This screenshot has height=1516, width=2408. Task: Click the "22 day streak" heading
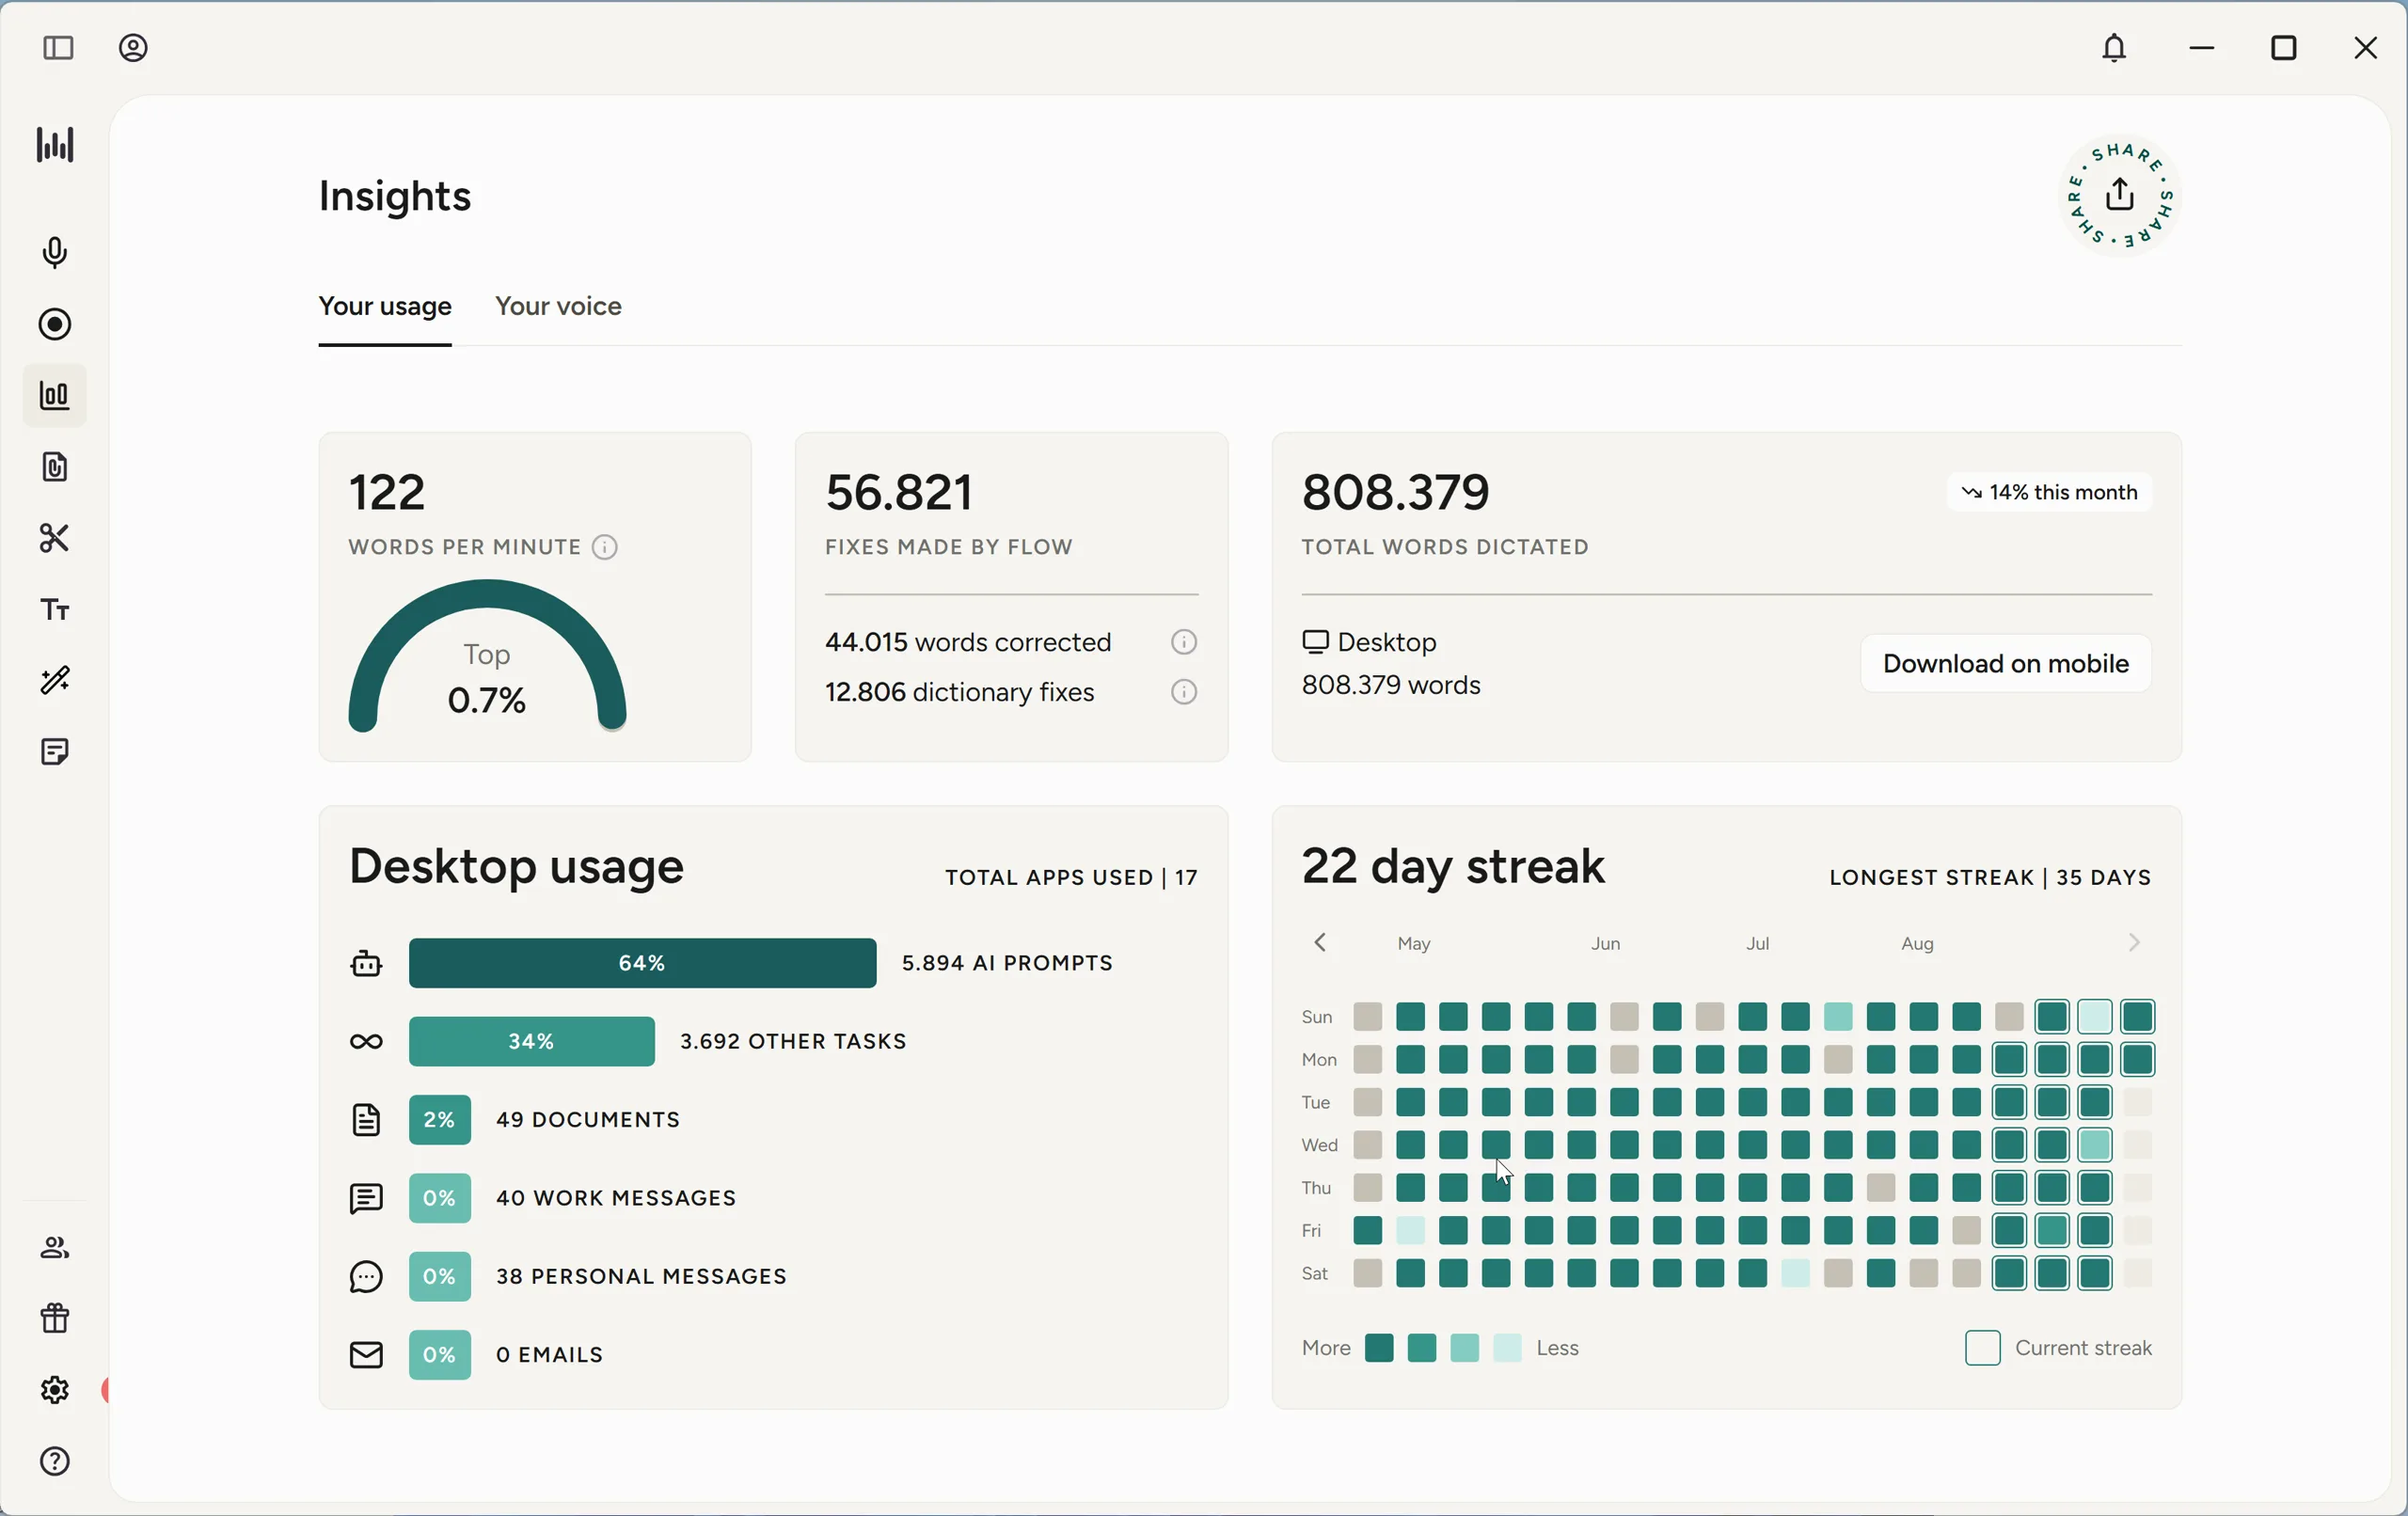pyautogui.click(x=1453, y=866)
